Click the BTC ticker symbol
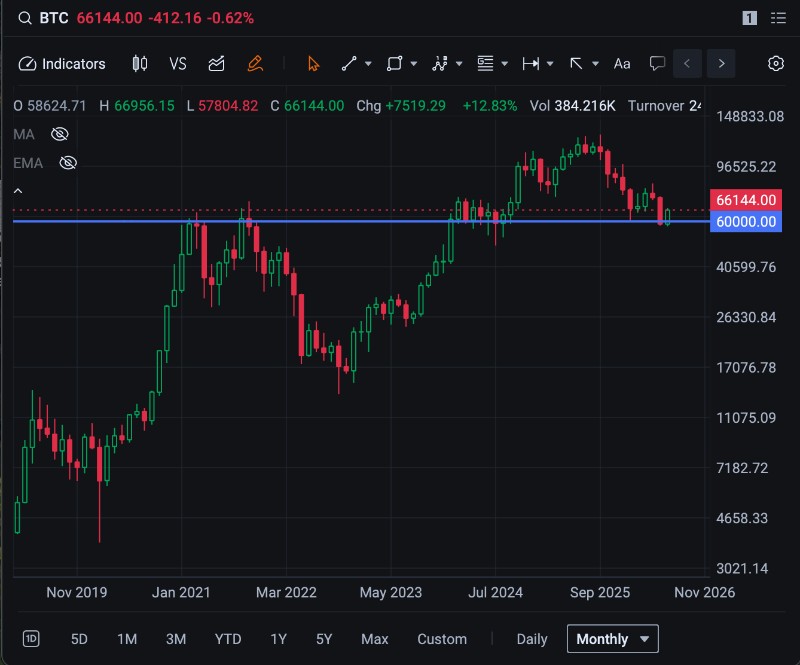The width and height of the screenshot is (800, 665). pos(54,18)
